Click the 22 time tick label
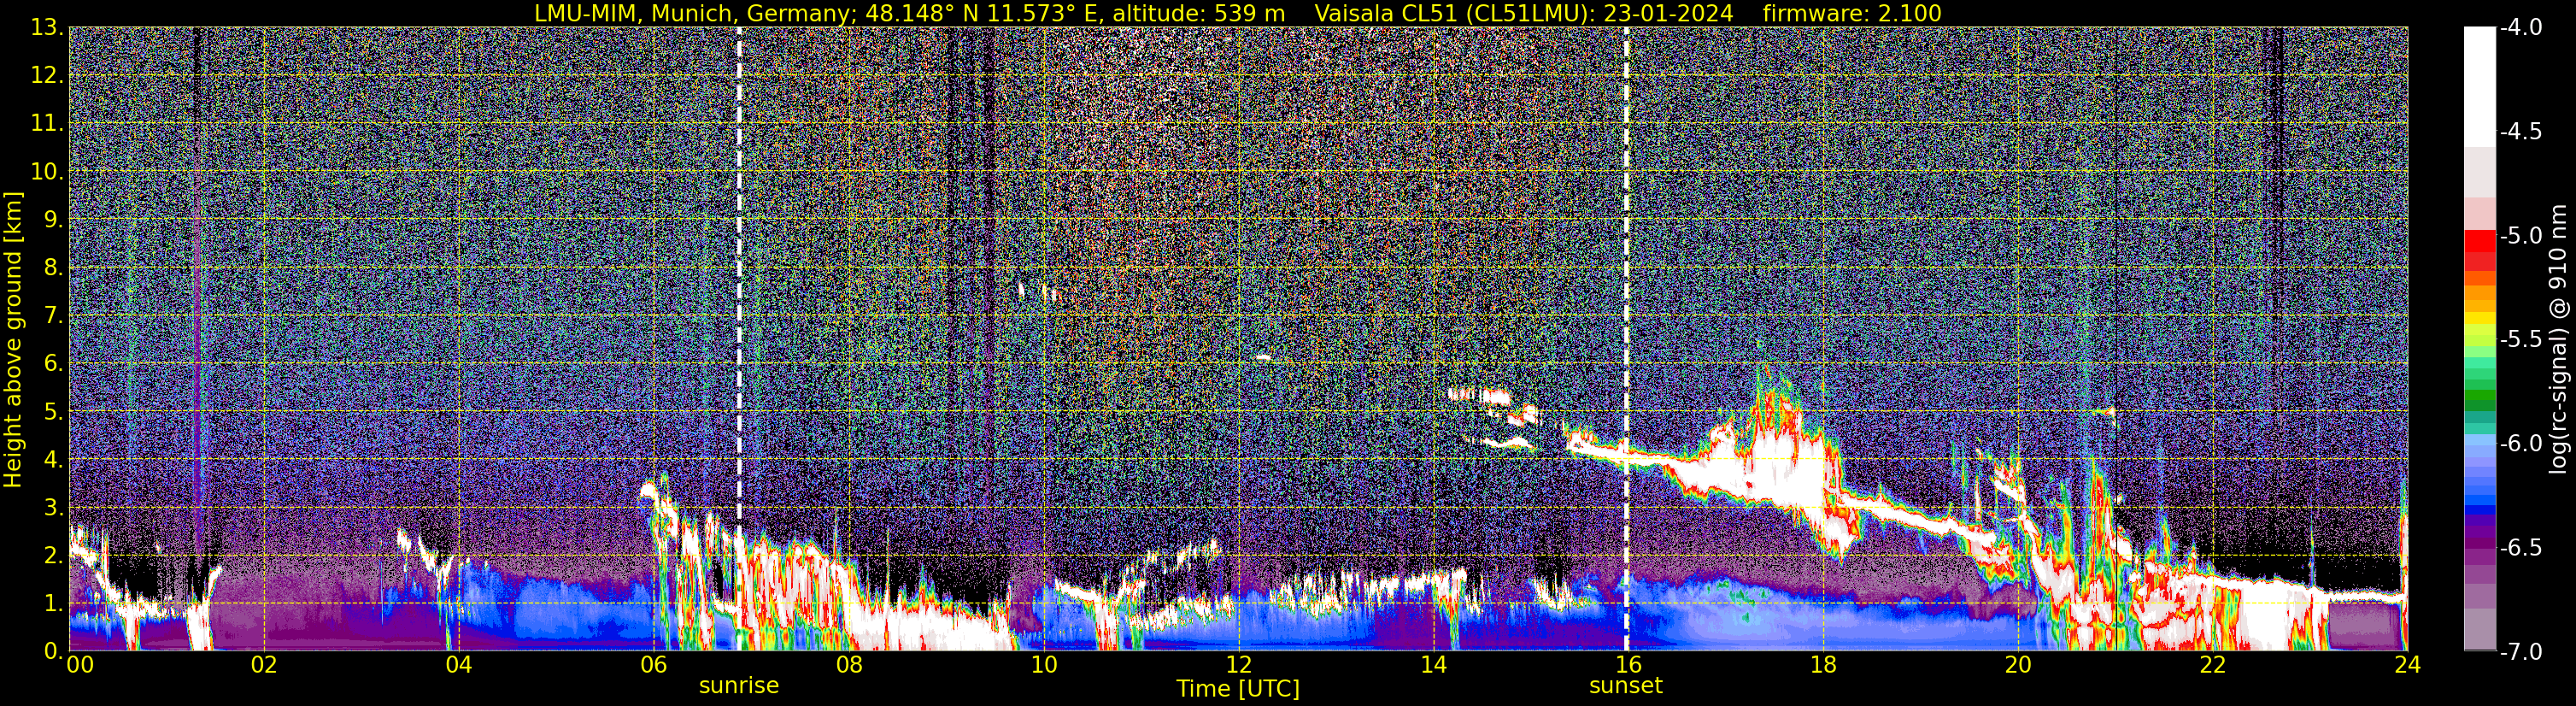This screenshot has height=706, width=2576. (x=2213, y=665)
